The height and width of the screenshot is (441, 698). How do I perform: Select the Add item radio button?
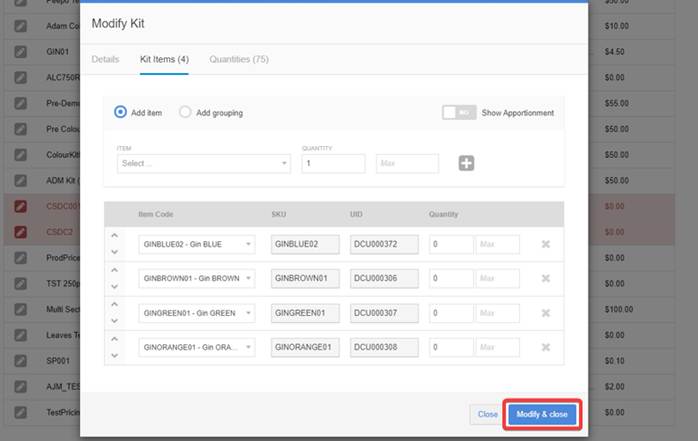click(120, 112)
